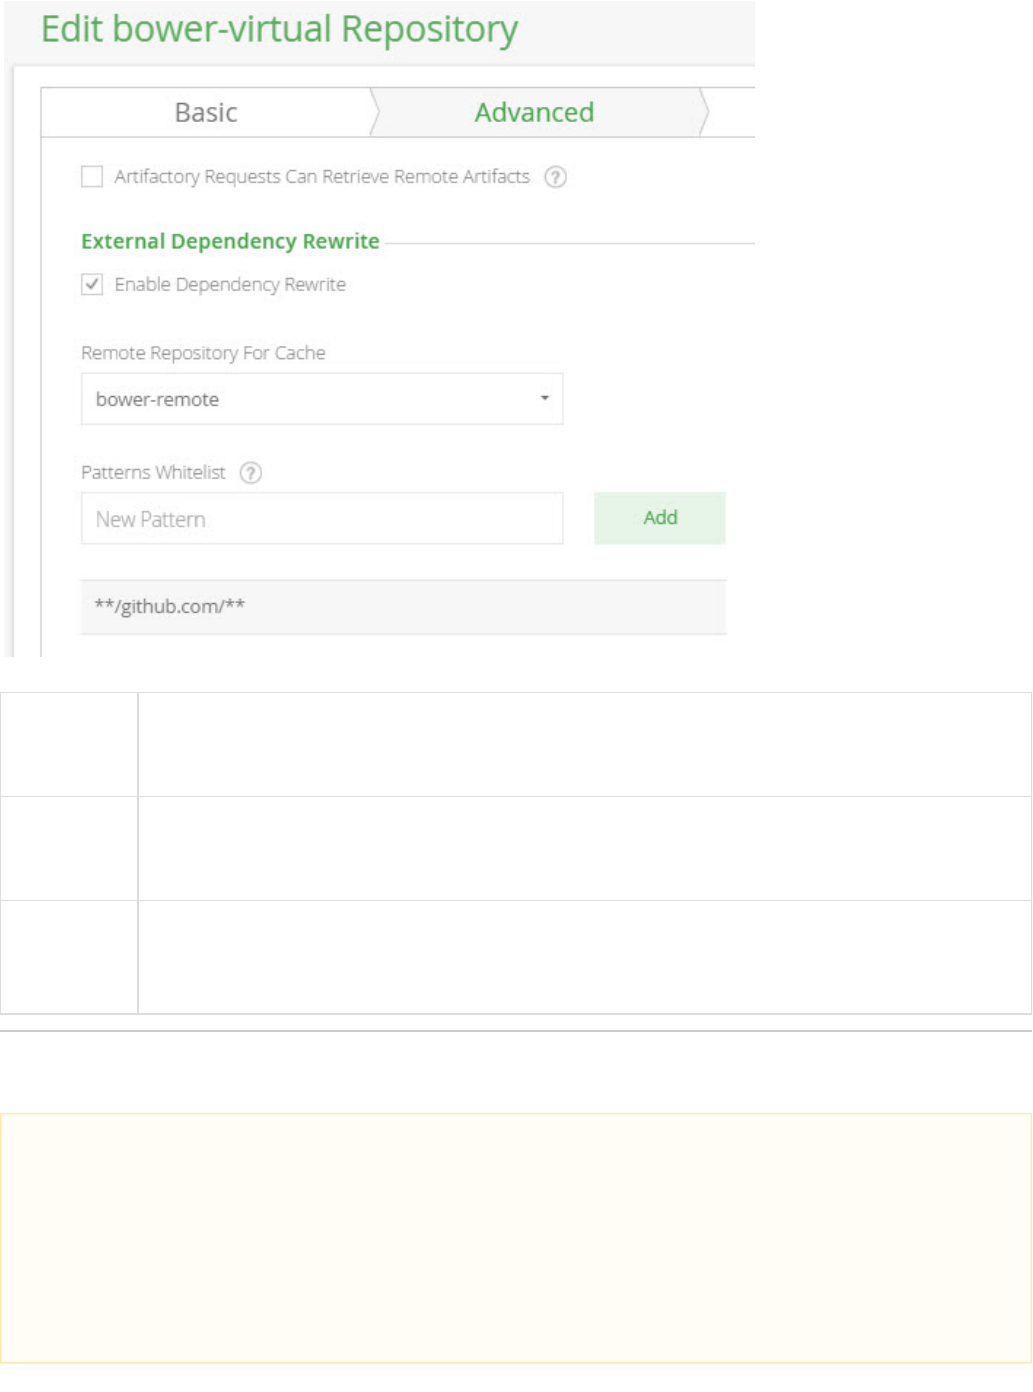Click inside the pale yellow note box

[516, 1238]
